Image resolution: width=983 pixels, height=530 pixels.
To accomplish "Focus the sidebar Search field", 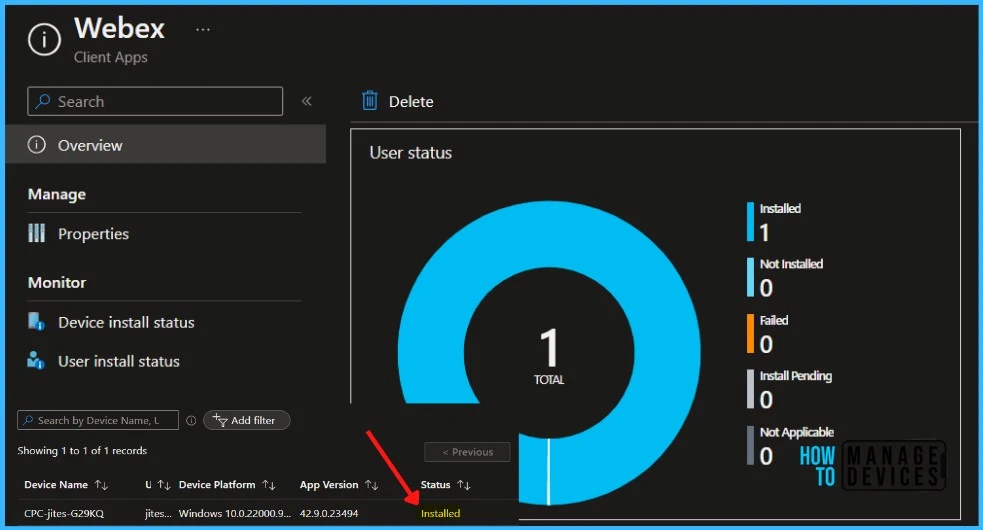I will [155, 101].
